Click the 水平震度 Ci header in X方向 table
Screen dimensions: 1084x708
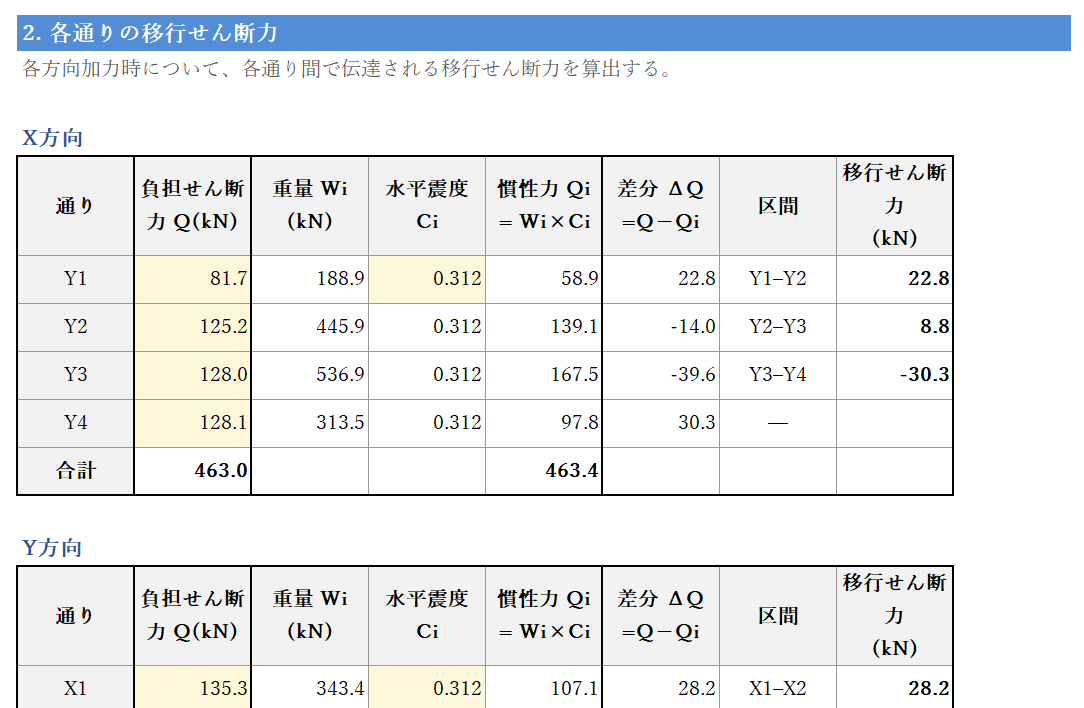(x=427, y=205)
